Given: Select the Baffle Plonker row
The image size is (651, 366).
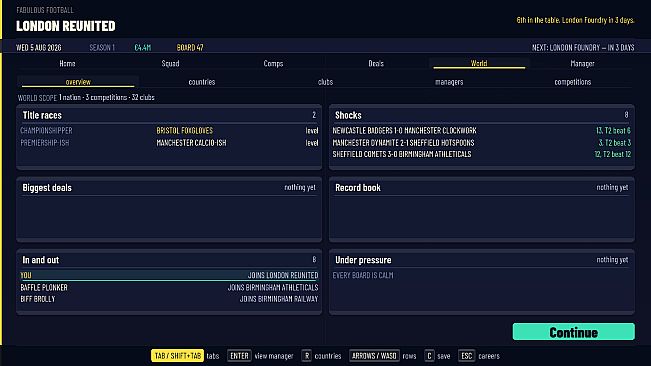Looking at the screenshot, I should (x=169, y=287).
